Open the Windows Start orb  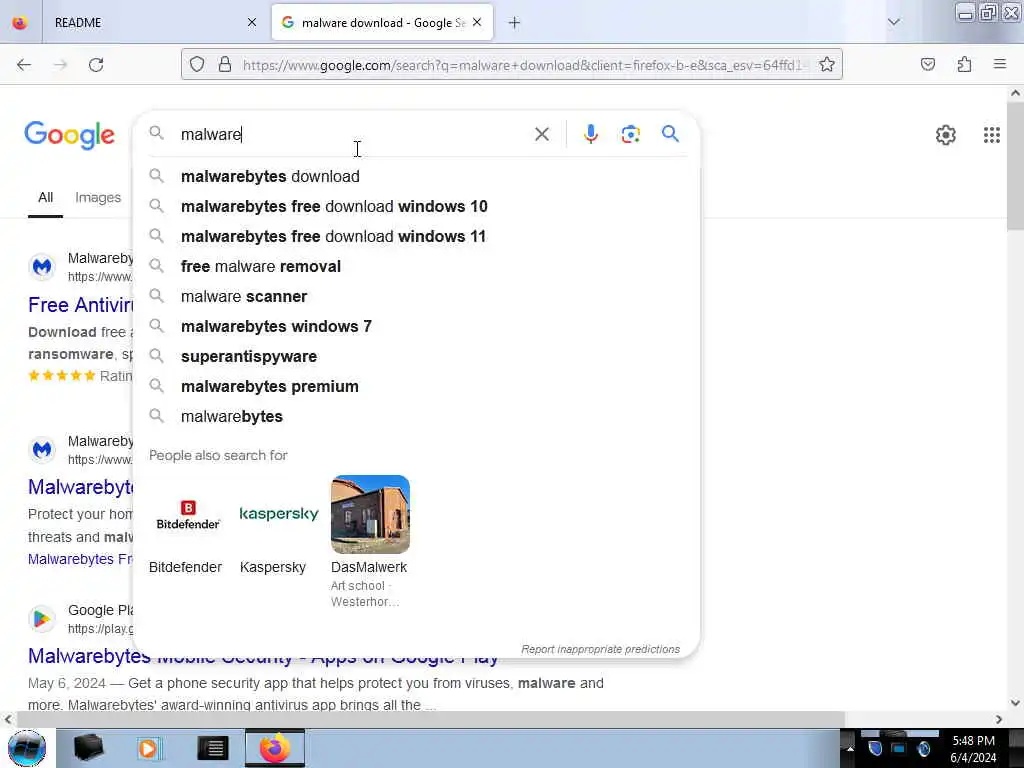pyautogui.click(x=27, y=748)
